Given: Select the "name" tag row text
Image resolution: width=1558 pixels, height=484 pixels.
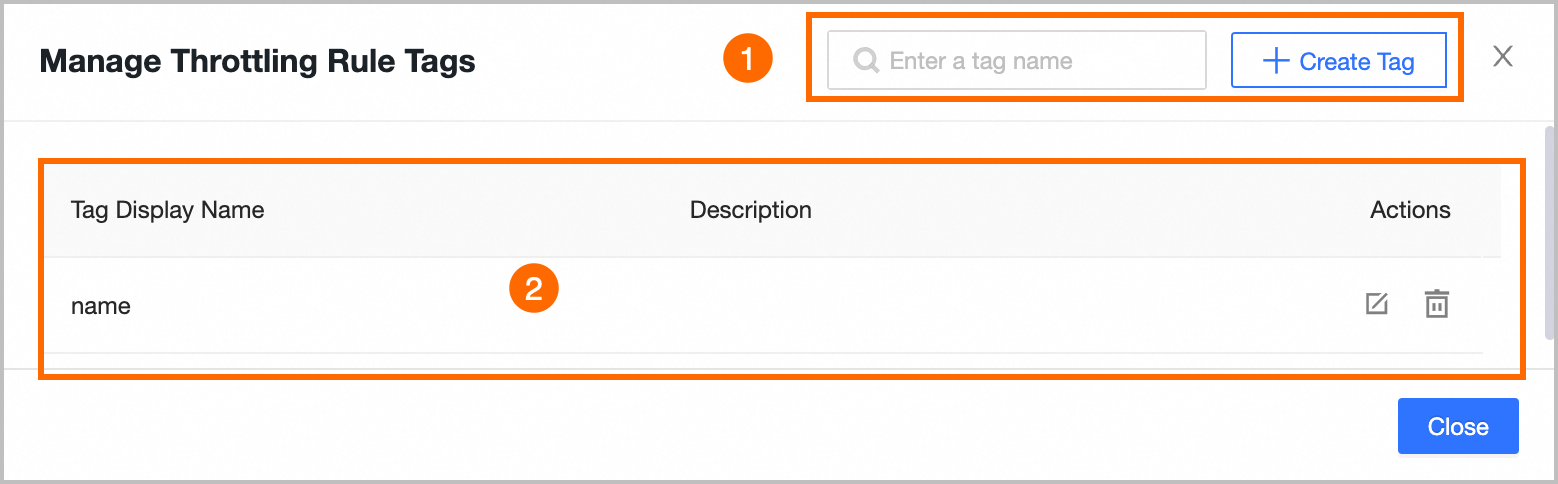Looking at the screenshot, I should click(101, 306).
